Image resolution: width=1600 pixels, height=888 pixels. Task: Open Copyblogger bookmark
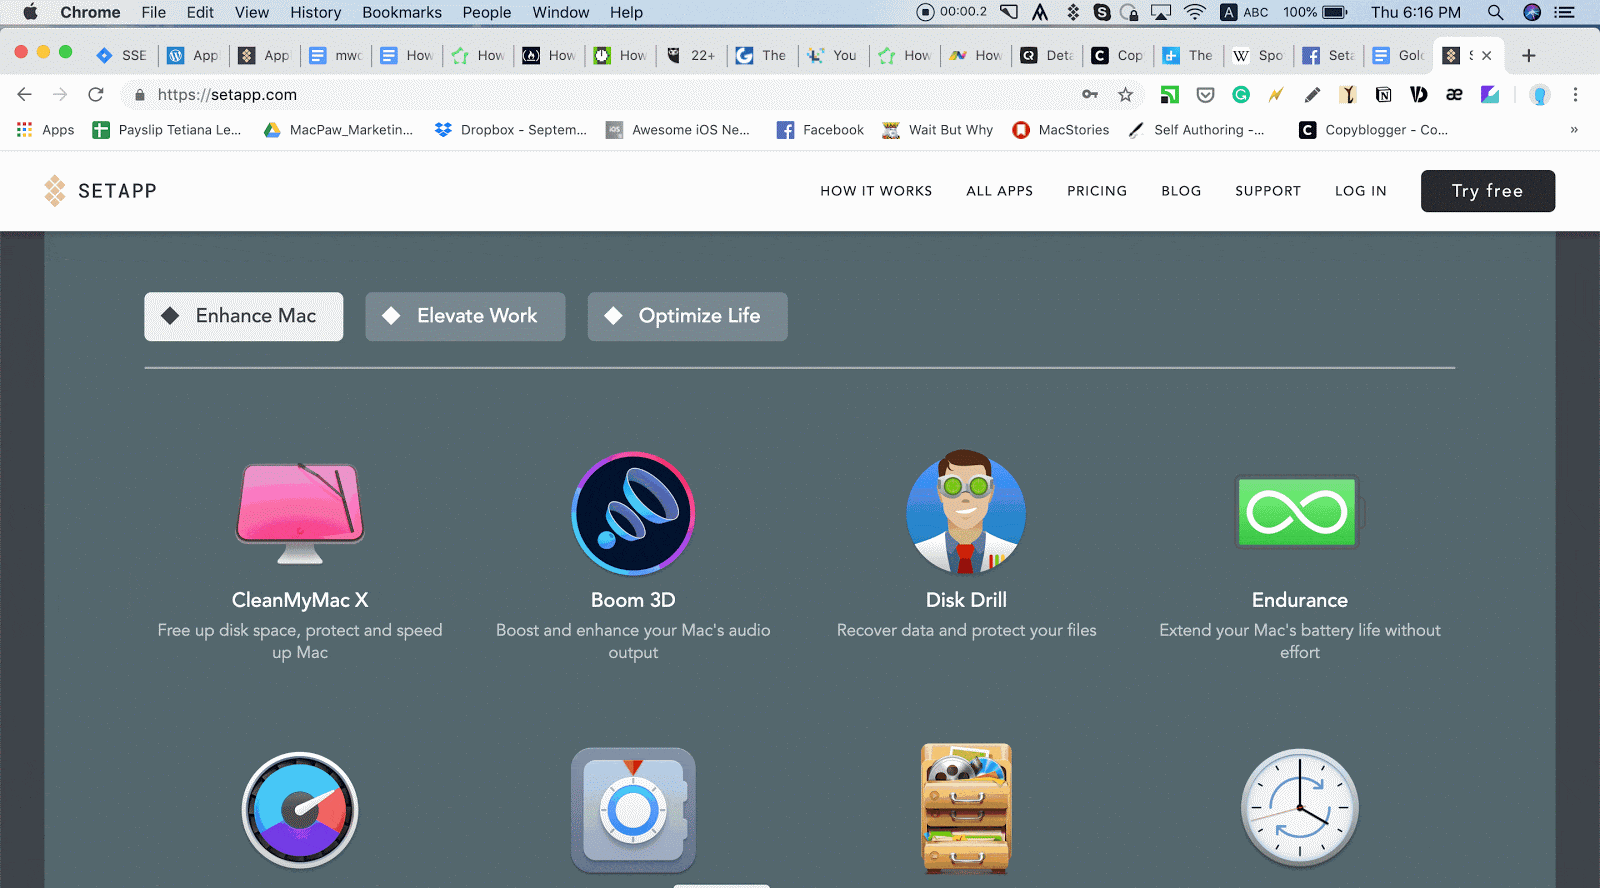[x=1373, y=130]
